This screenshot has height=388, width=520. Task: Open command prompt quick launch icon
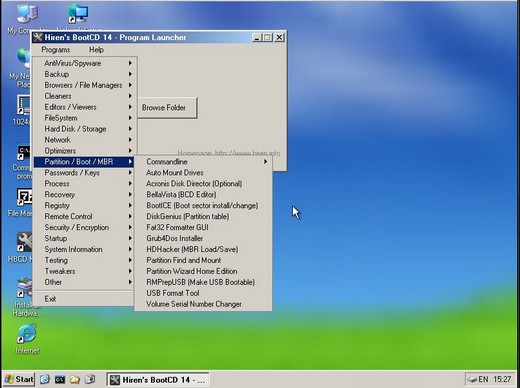click(x=60, y=379)
